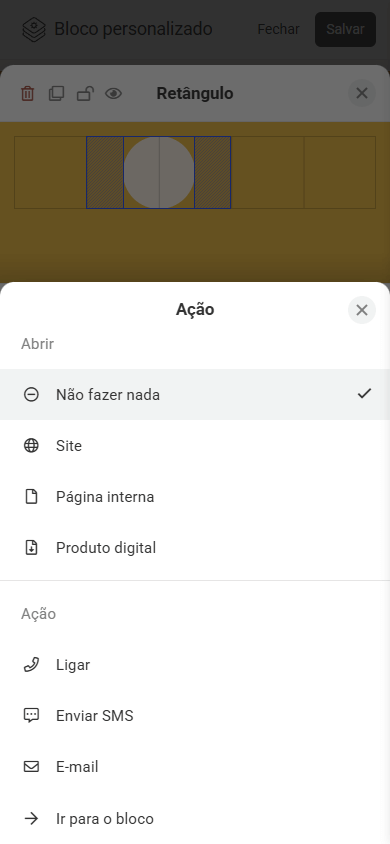
Task: Toggle the lock icon for Retângulo
Action: pyautogui.click(x=85, y=94)
